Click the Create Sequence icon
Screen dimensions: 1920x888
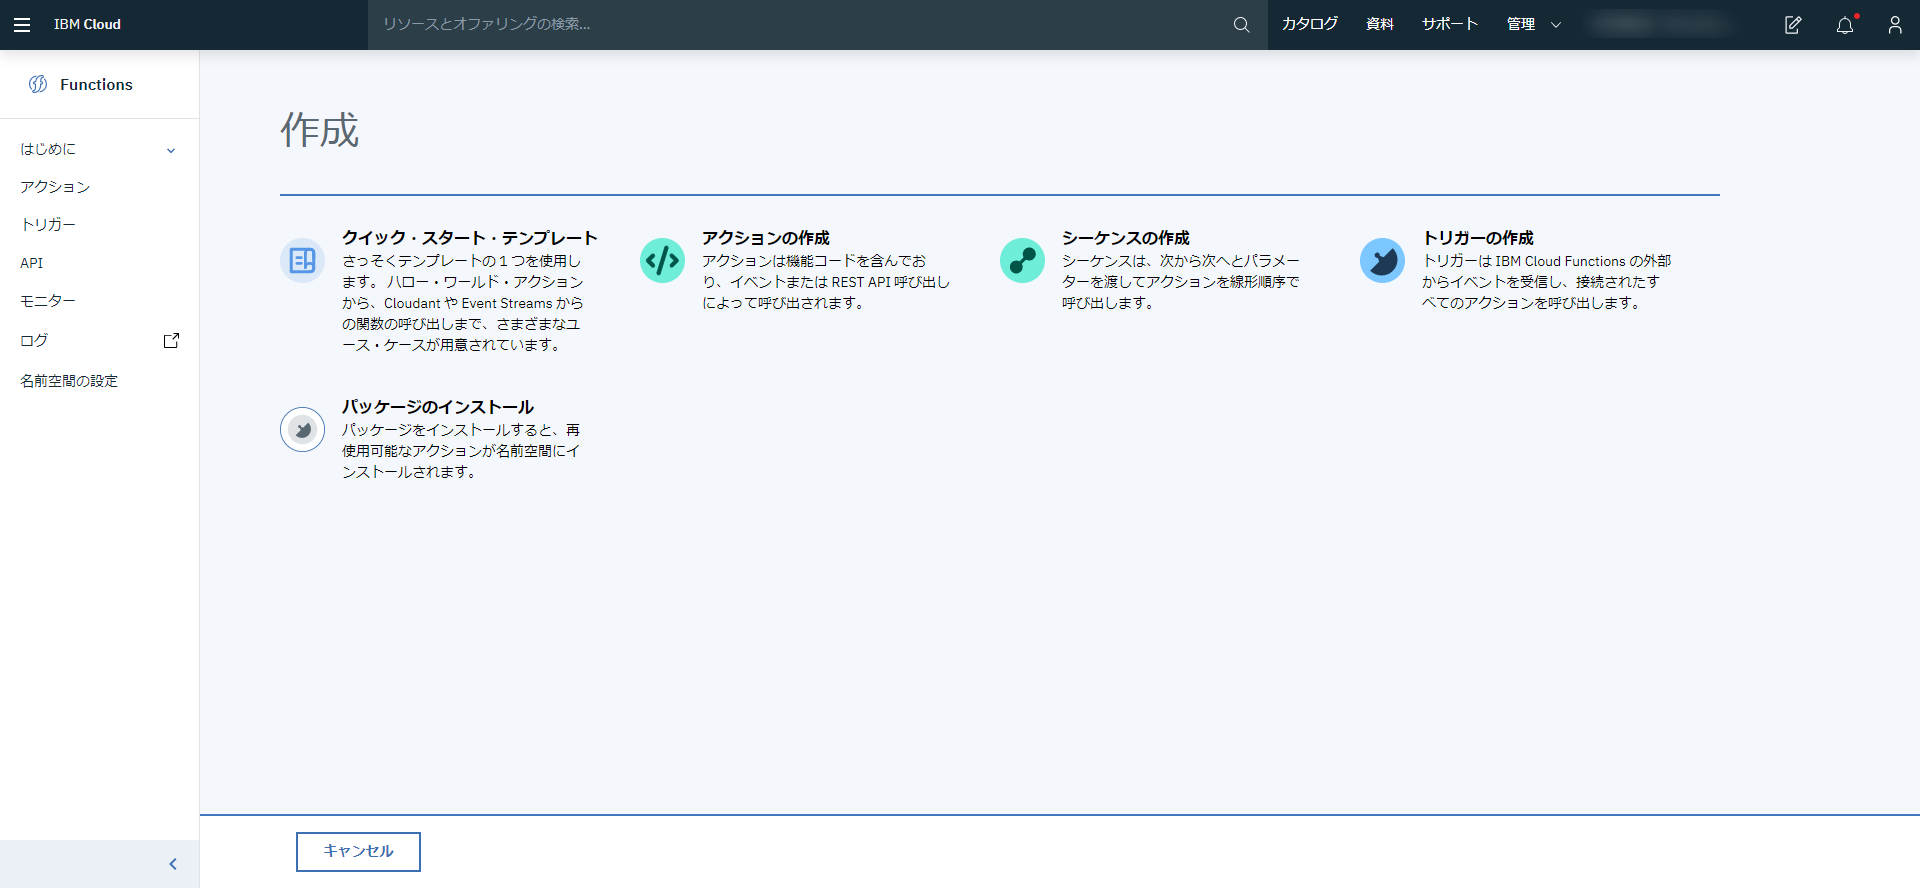[x=1022, y=261]
